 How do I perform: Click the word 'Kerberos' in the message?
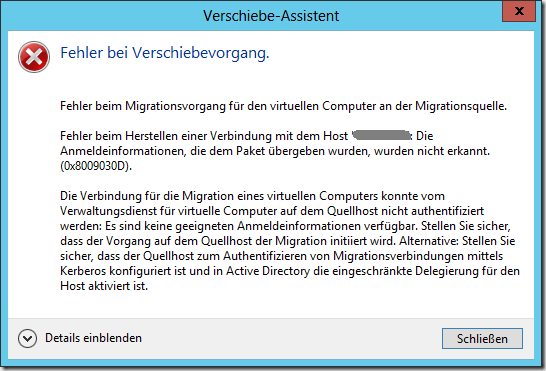[83, 271]
